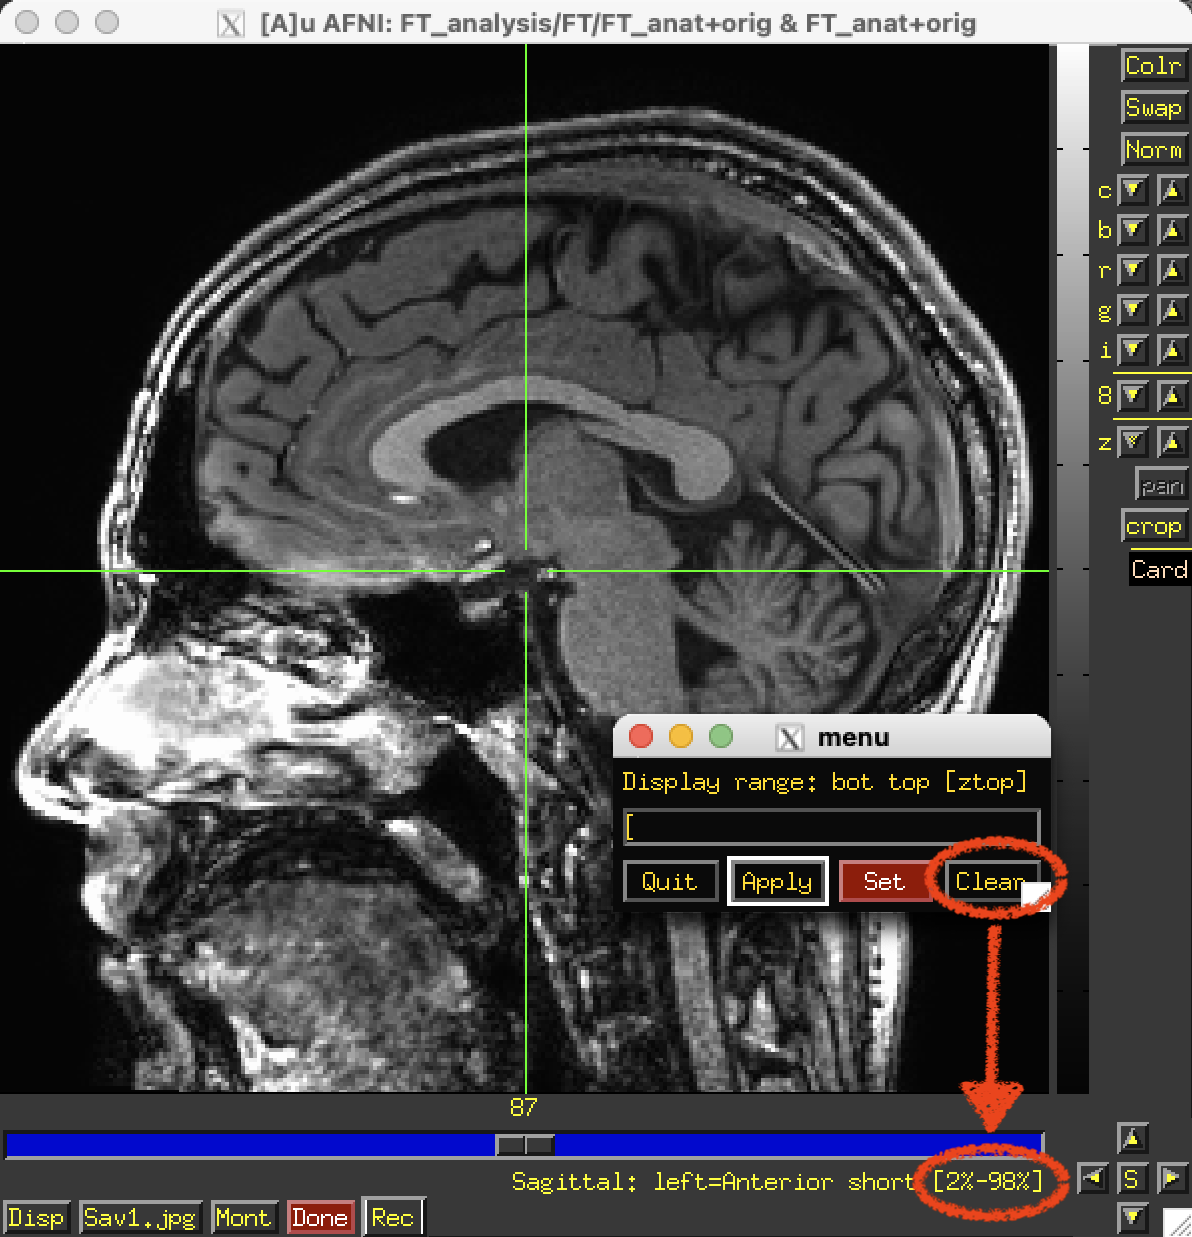
Task: Click the '8' row down arrow
Action: pos(1133,396)
